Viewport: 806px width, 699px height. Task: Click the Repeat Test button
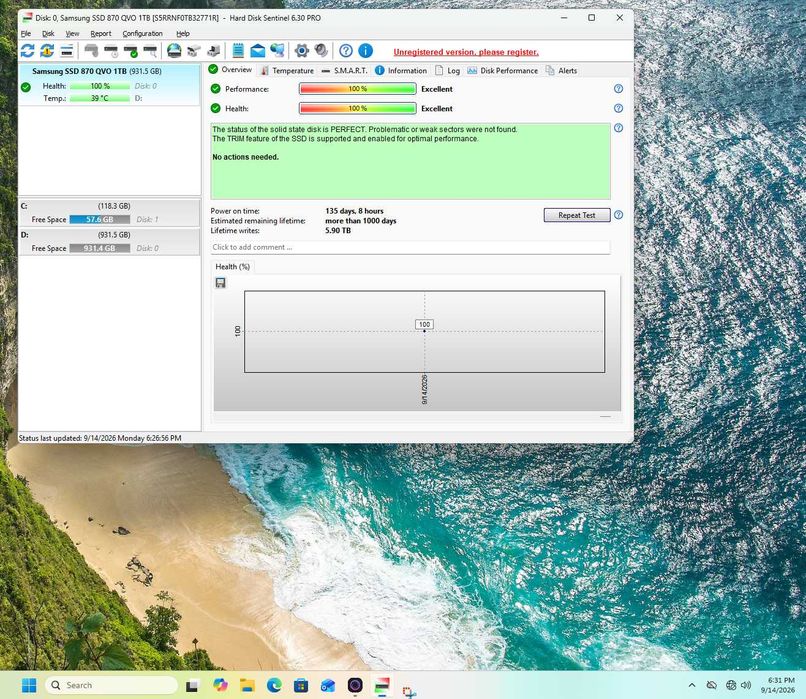577,215
